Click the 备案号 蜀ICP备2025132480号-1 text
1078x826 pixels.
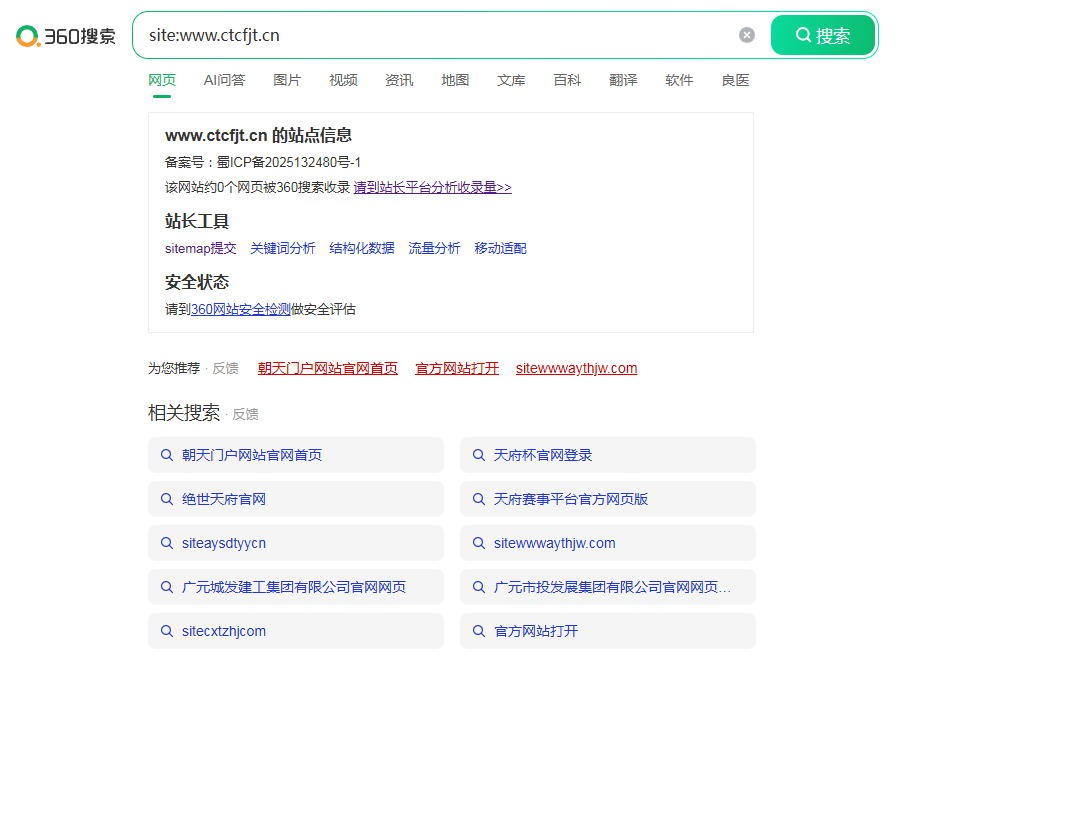click(263, 162)
